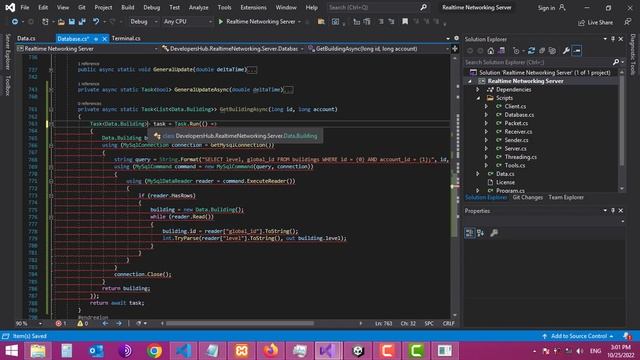Click the Show All Files icon

[x=552, y=51]
